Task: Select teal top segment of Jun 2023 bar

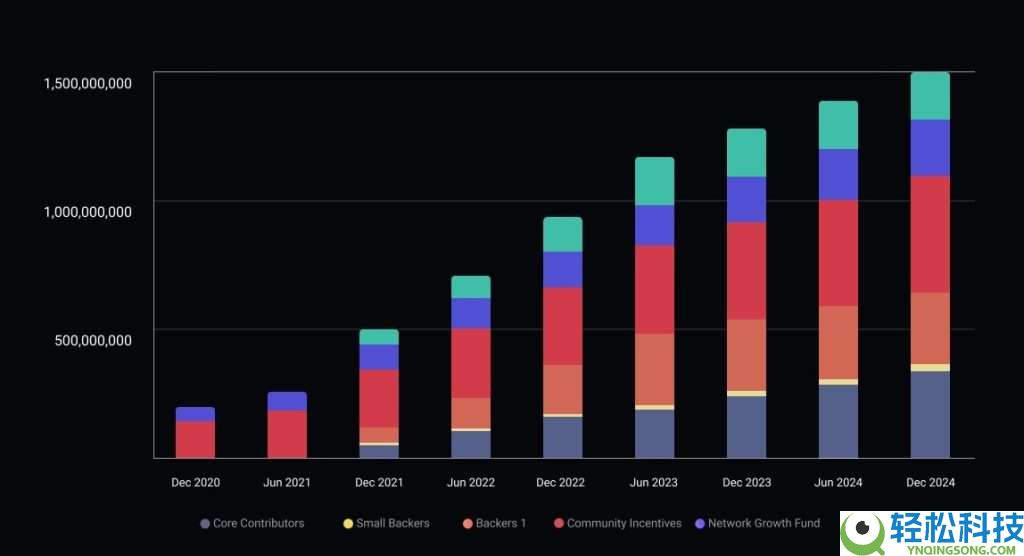Action: coord(654,181)
